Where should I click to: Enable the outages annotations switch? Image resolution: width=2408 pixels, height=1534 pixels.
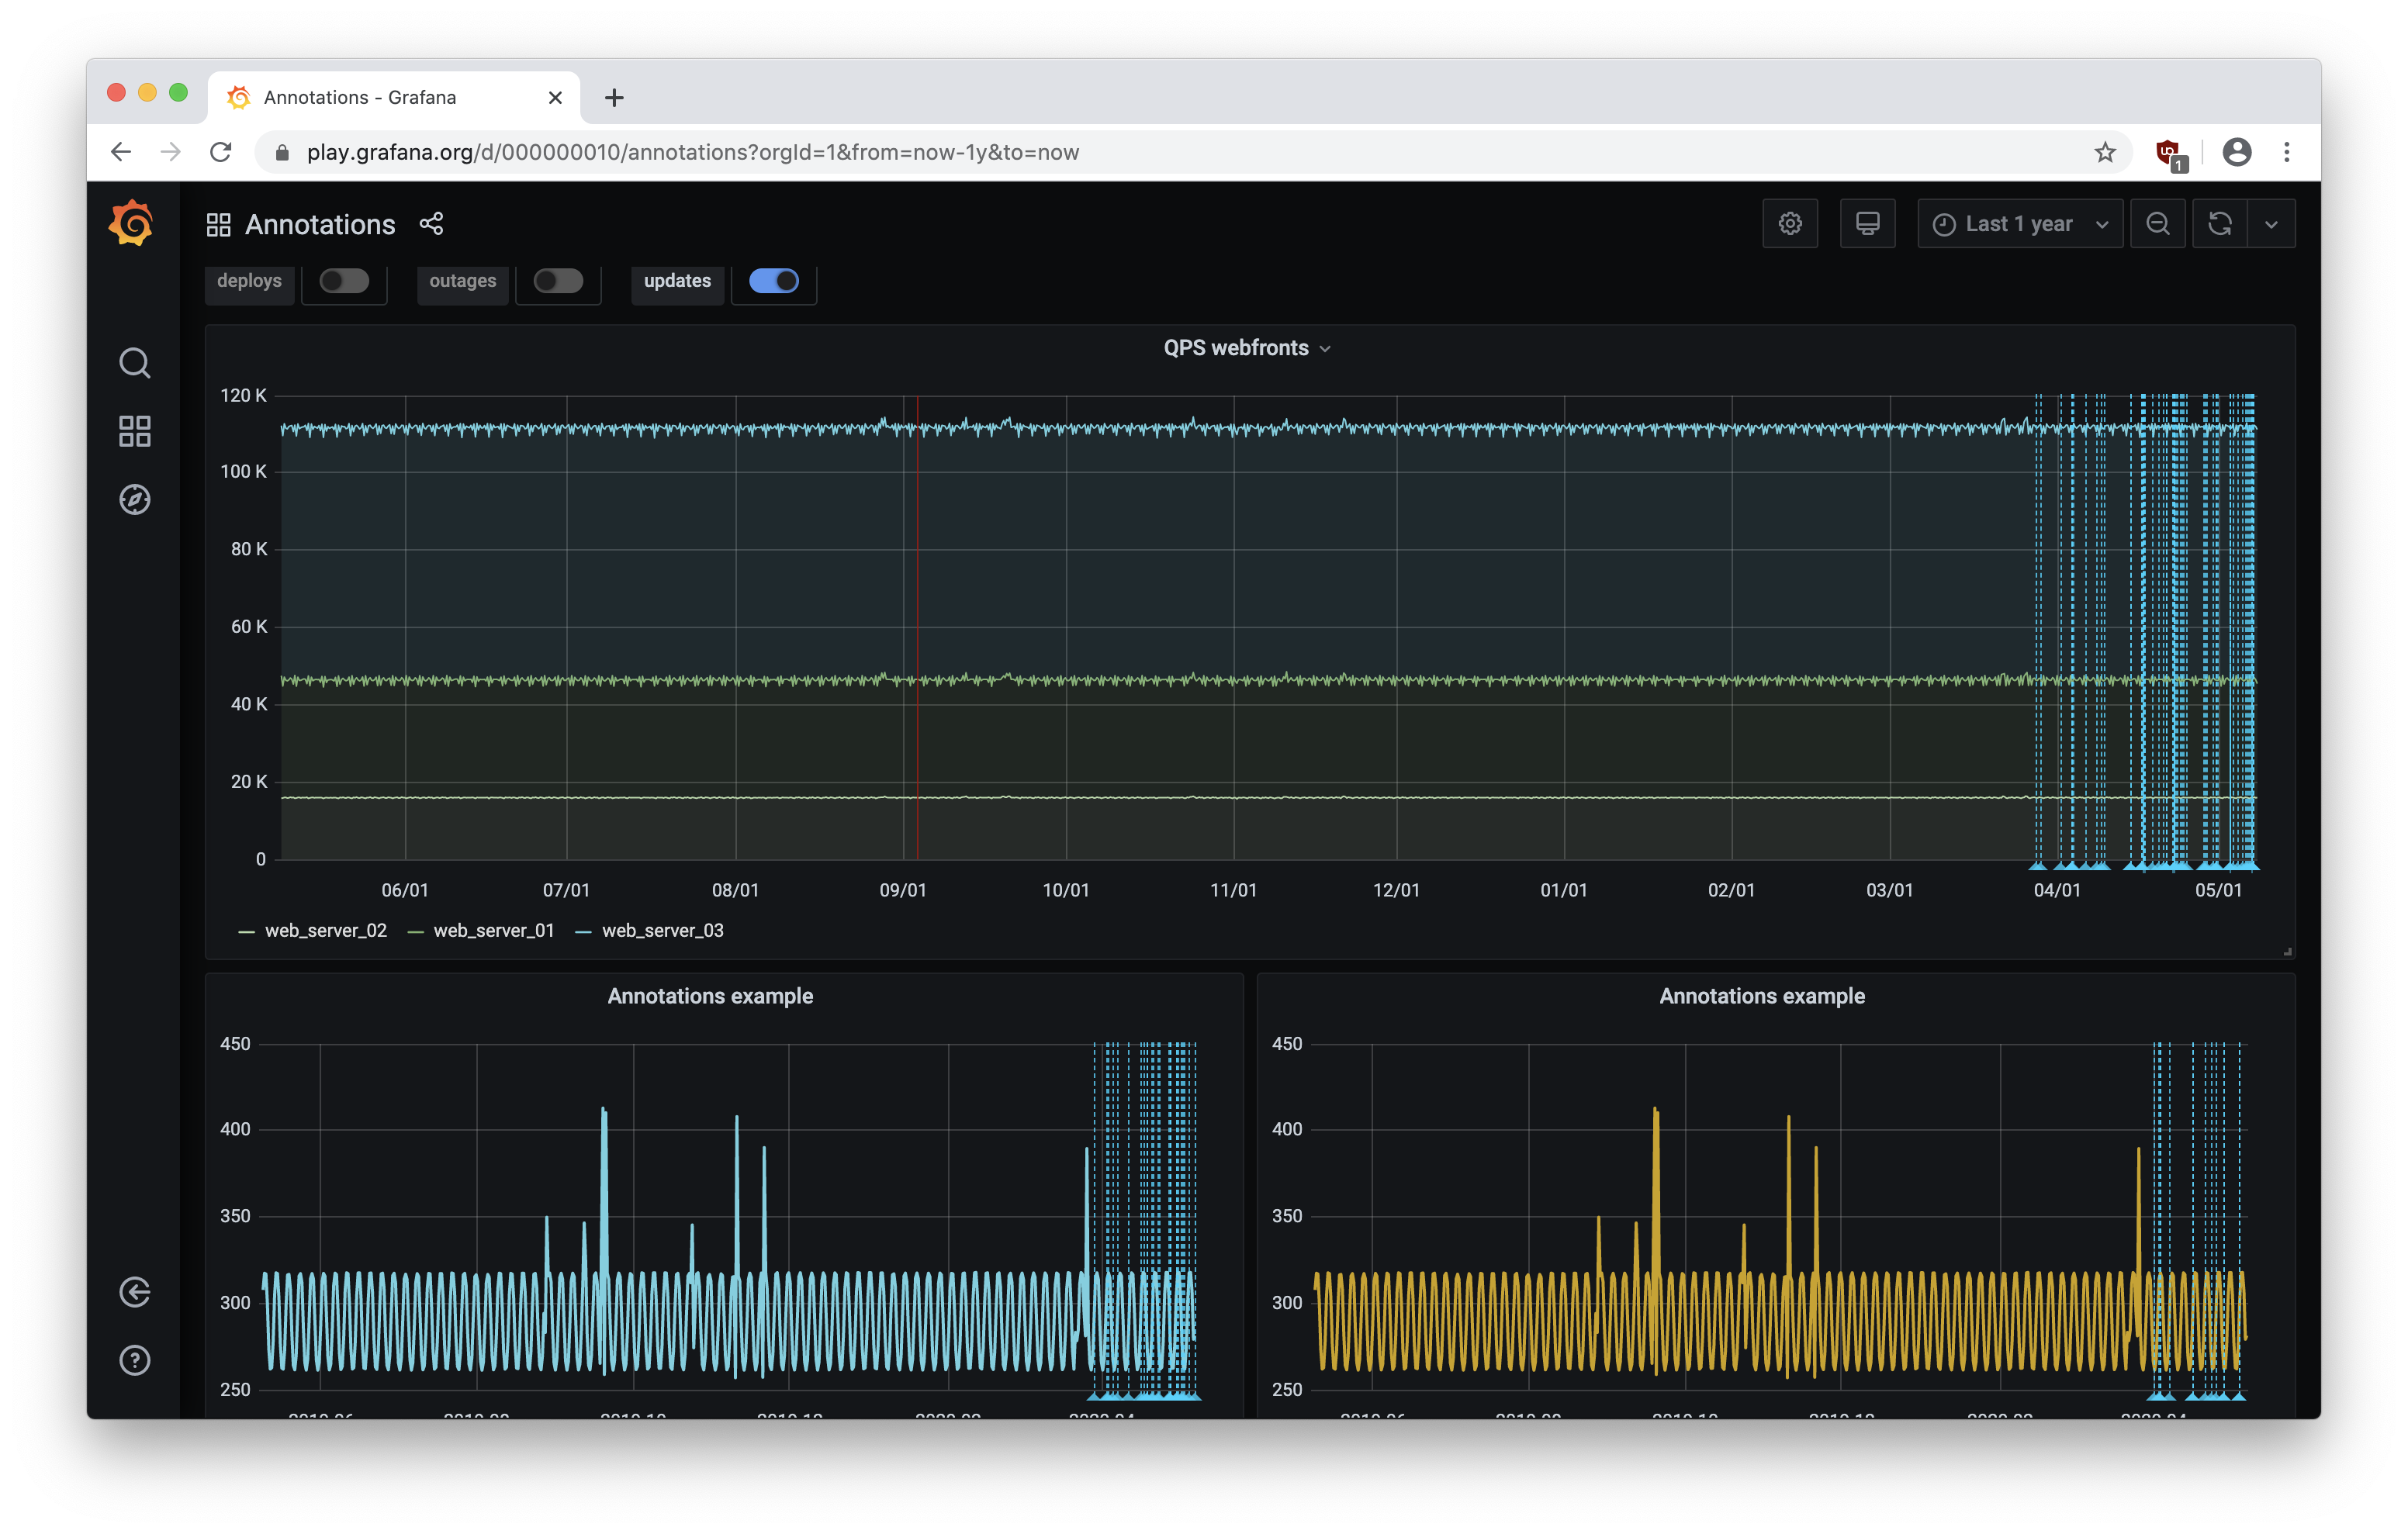[557, 281]
